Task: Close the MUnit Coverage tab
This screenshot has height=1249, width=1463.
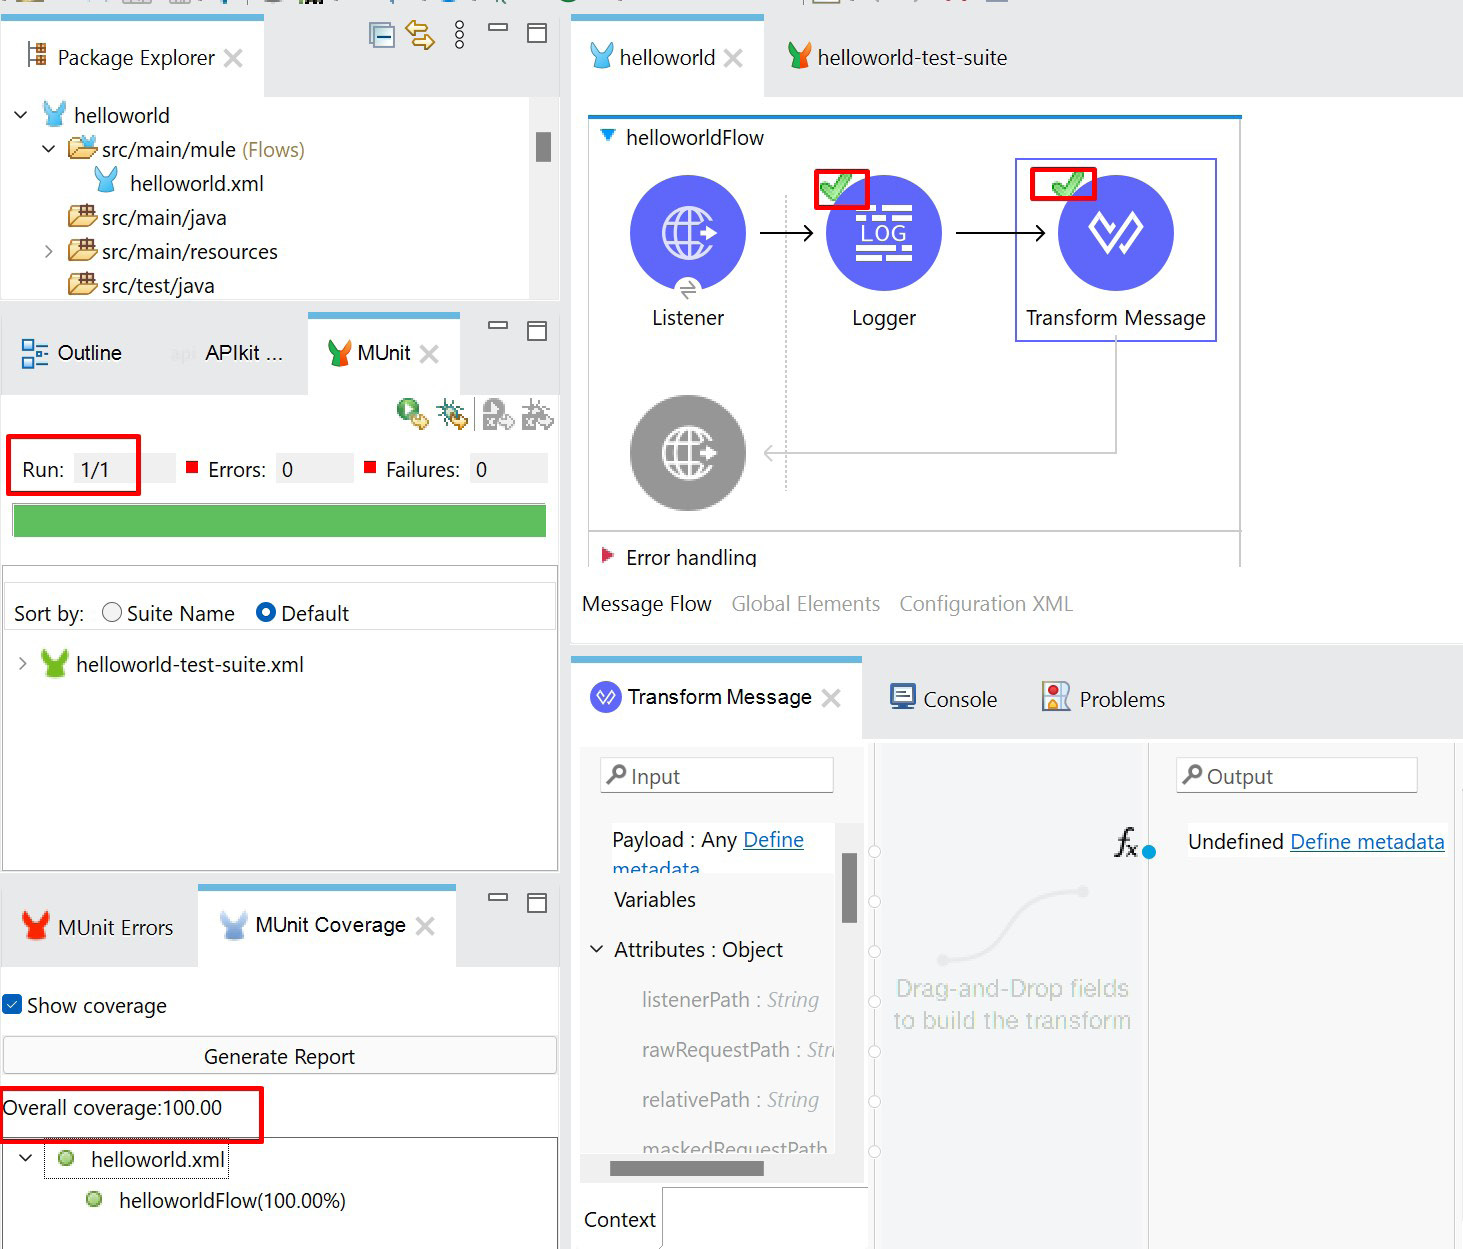Action: (425, 926)
